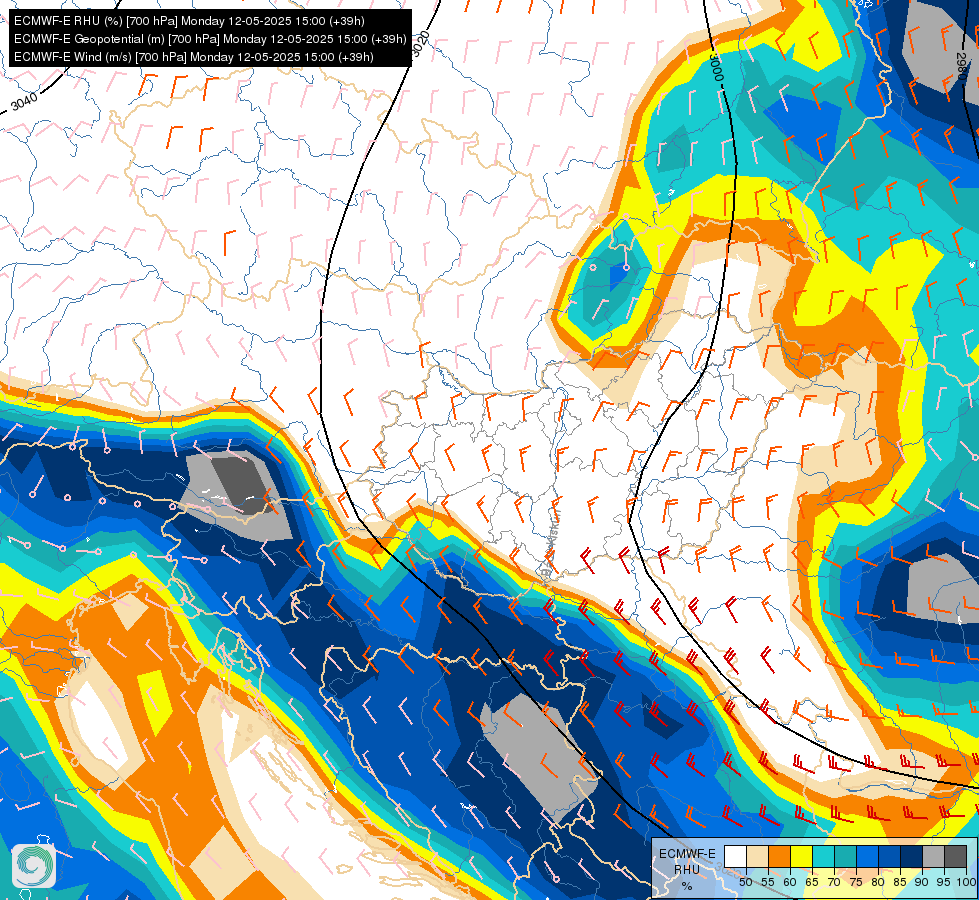Pick the navy 85-90% legend swatch
Image resolution: width=979 pixels, height=900 pixels.
click(x=912, y=856)
